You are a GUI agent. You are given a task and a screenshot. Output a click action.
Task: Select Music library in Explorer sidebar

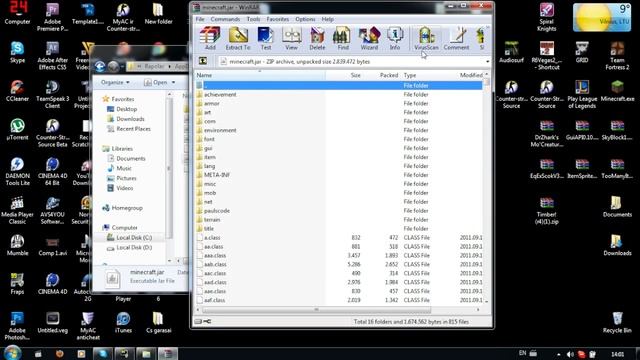click(x=120, y=168)
